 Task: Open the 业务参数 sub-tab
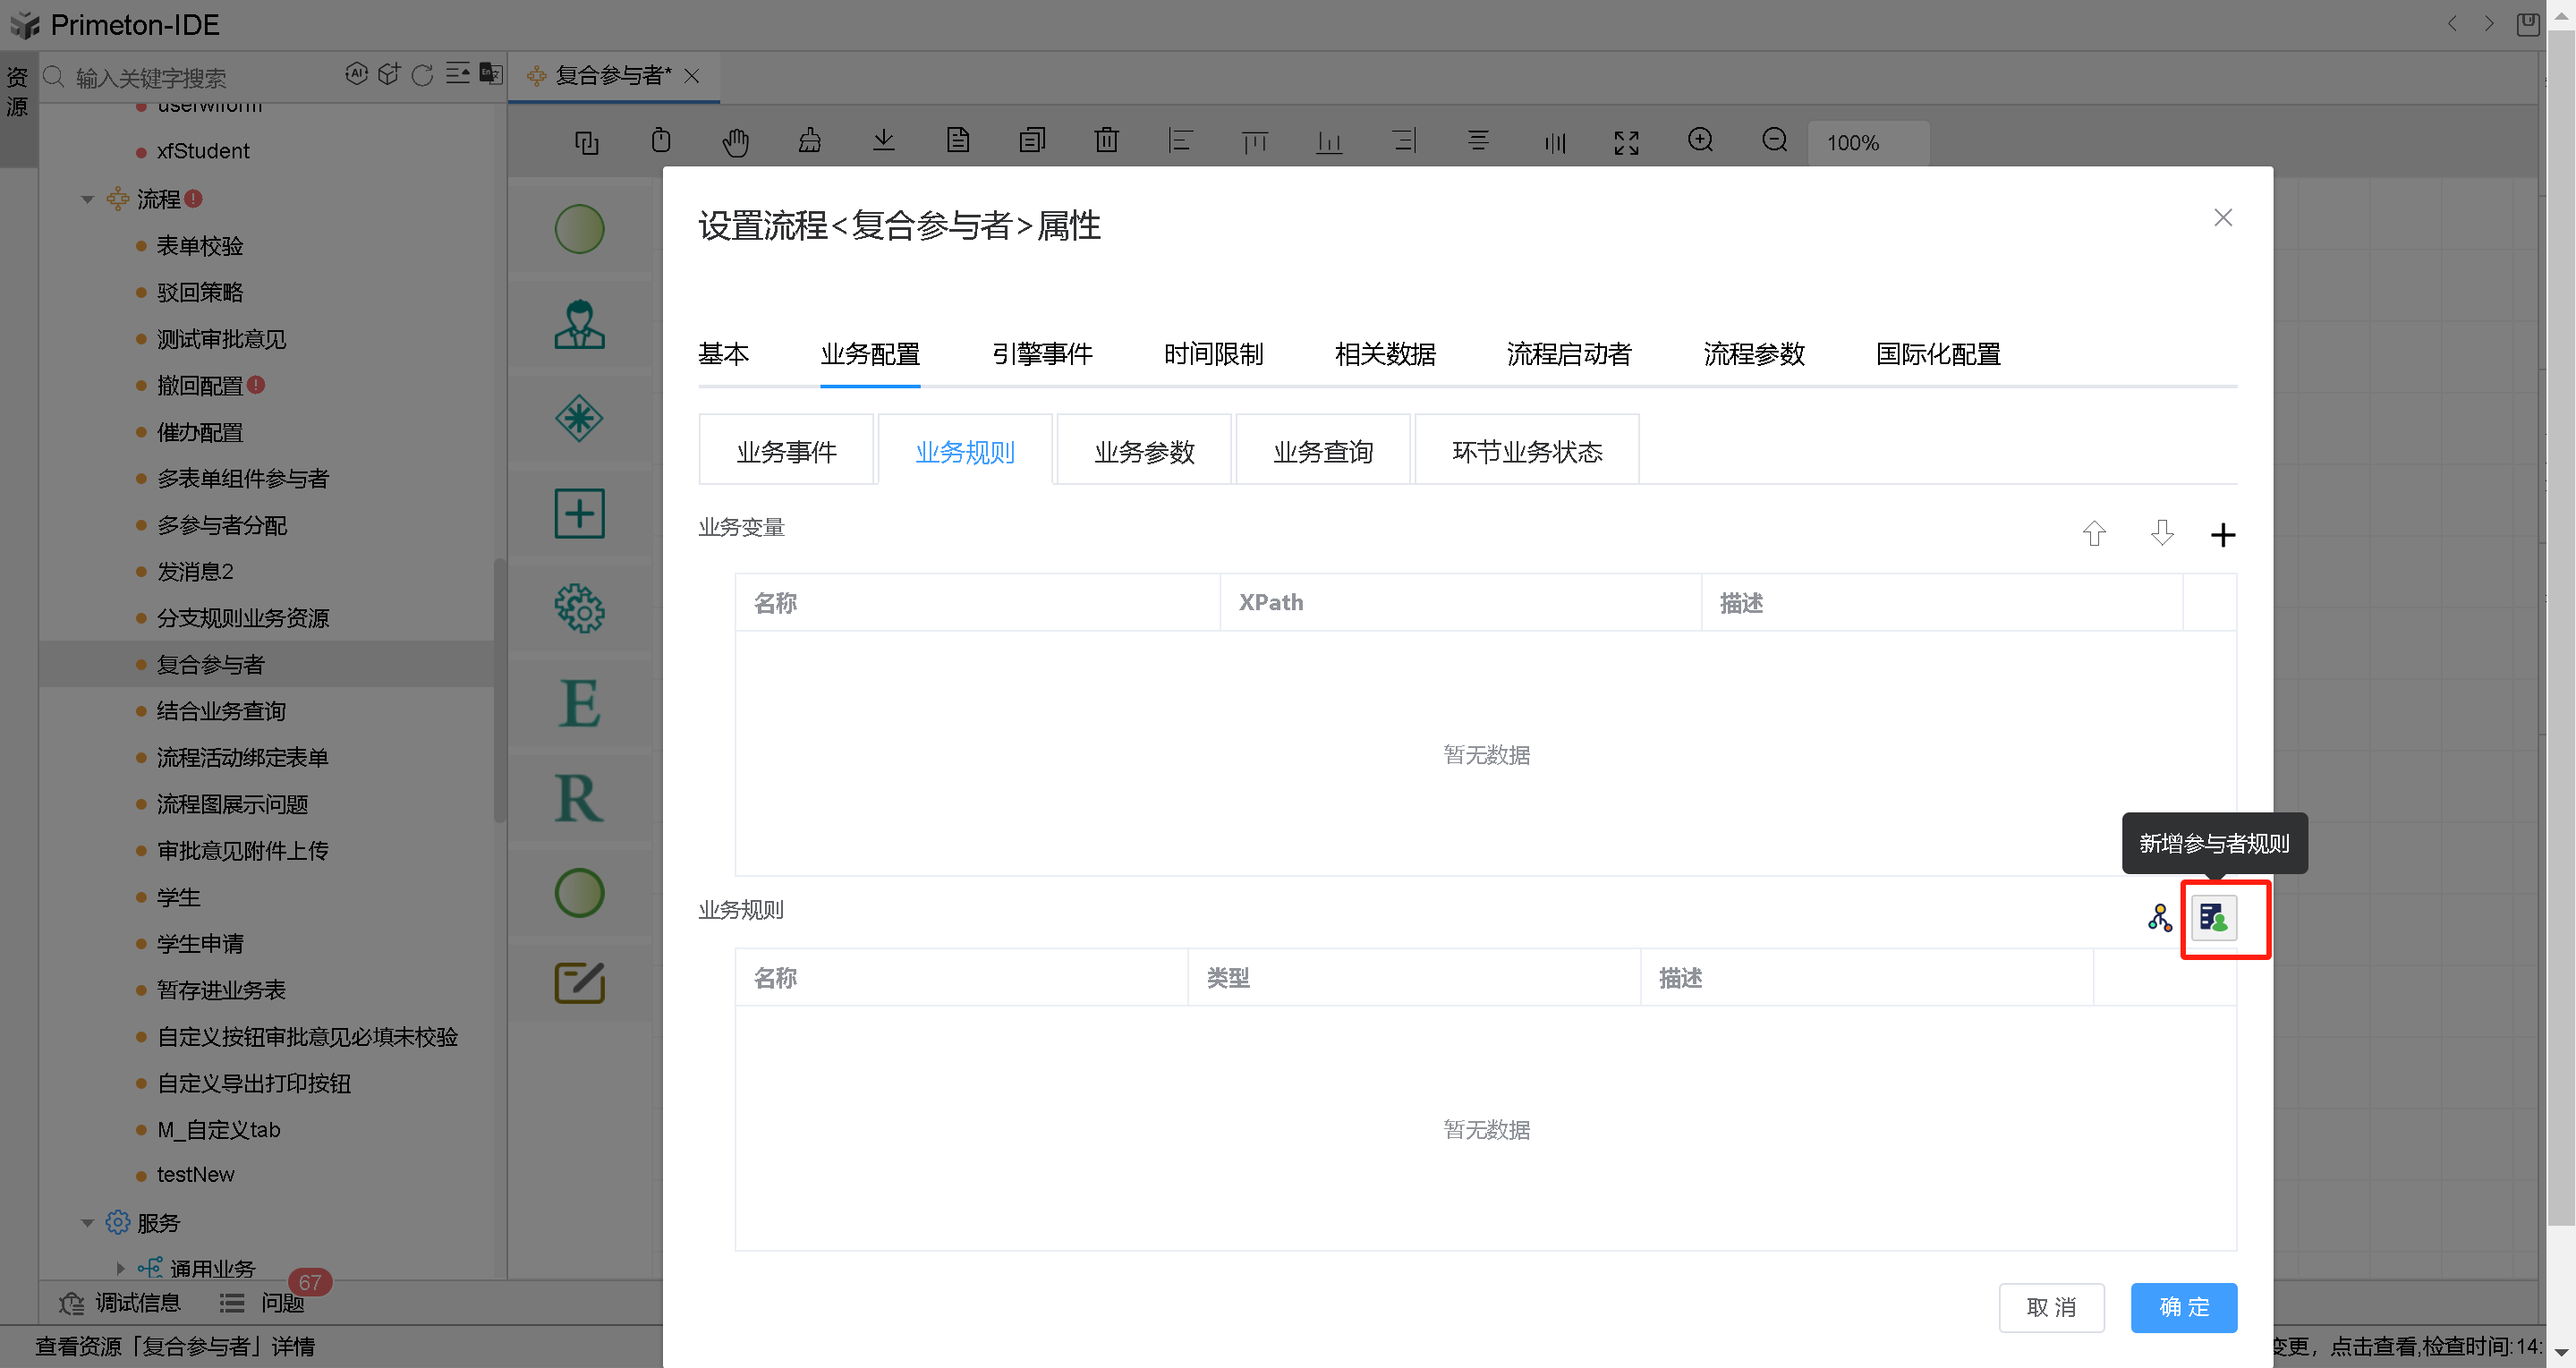(1144, 452)
